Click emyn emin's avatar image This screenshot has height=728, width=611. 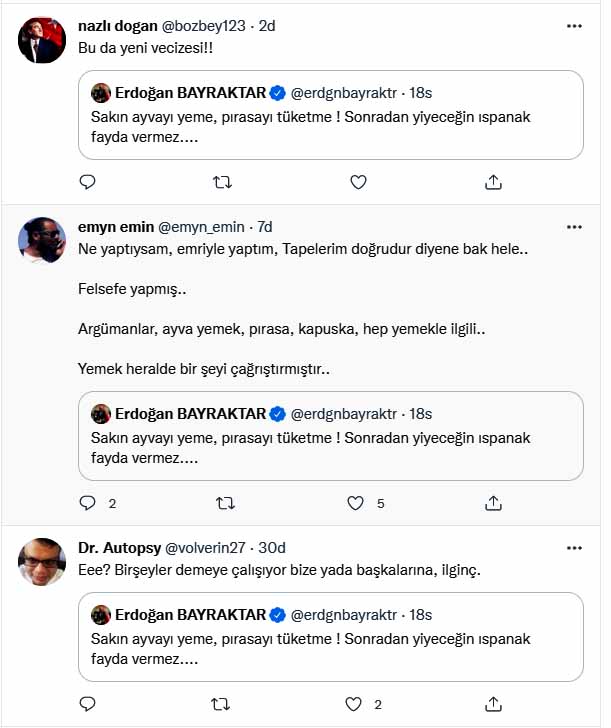pos(42,240)
